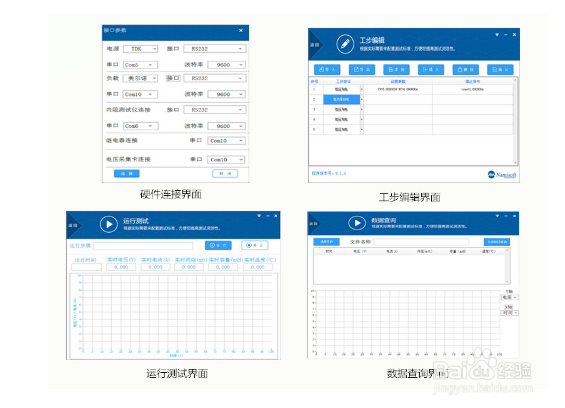Click the blue button right of 文件名称 field

(x=497, y=242)
